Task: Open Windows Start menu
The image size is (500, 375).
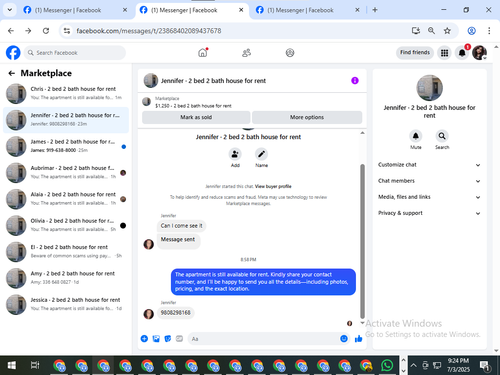Action: tap(11, 365)
